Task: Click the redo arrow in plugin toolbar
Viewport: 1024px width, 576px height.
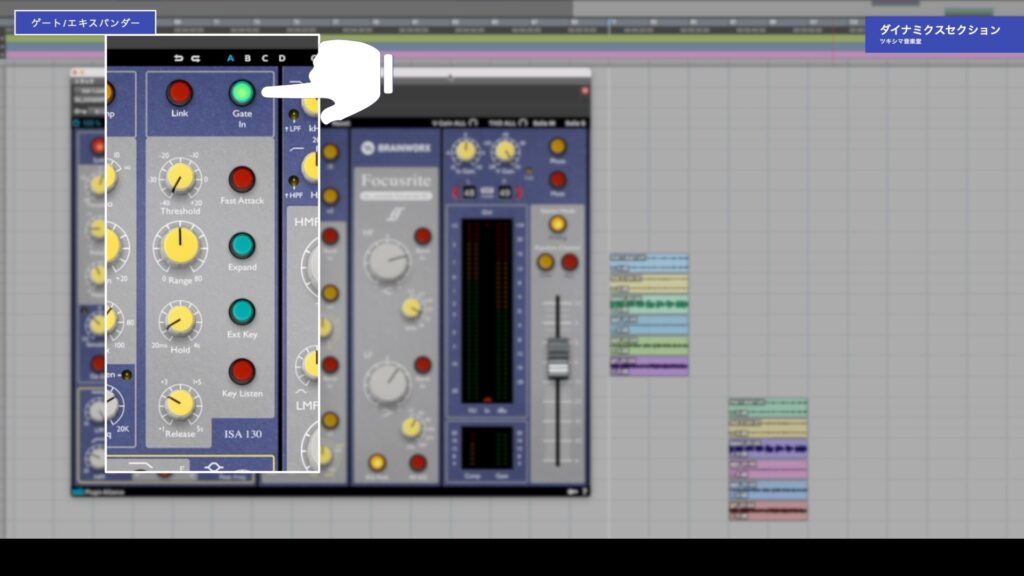Action: [195, 58]
